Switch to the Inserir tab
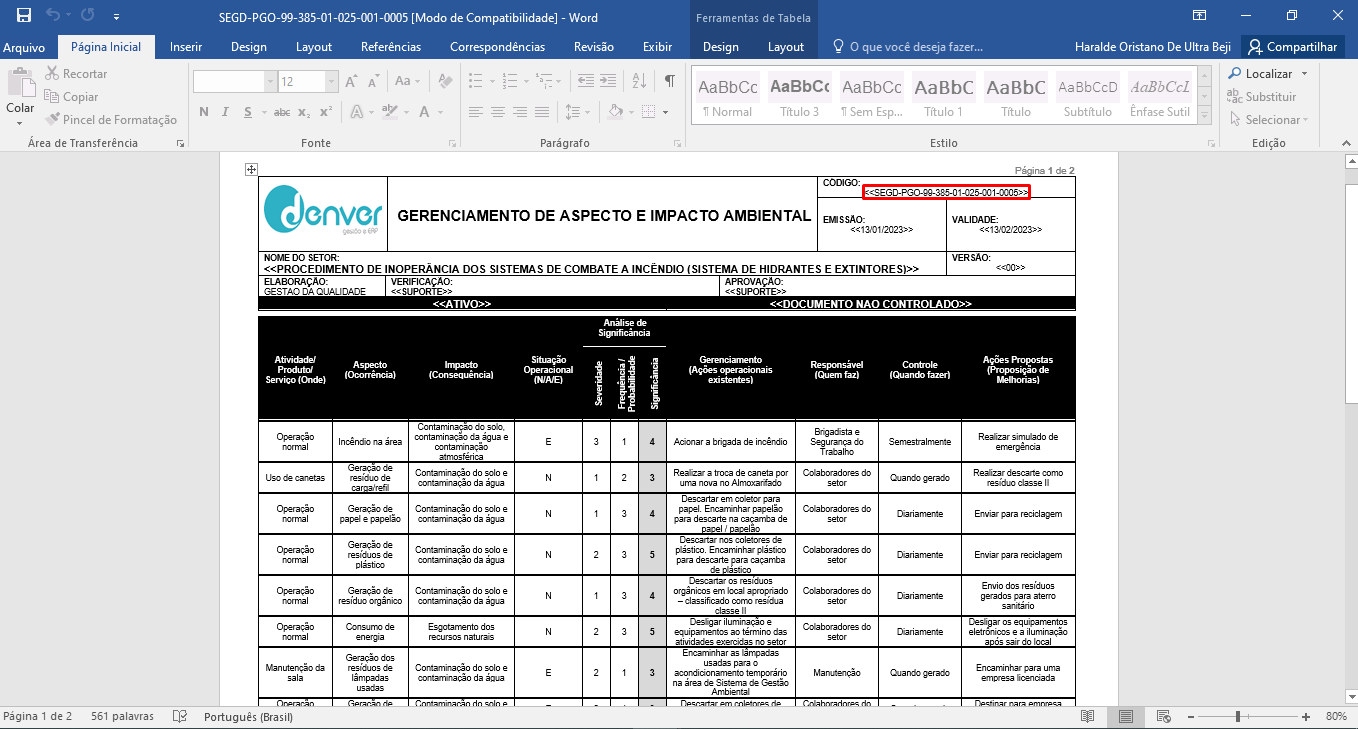 (186, 47)
